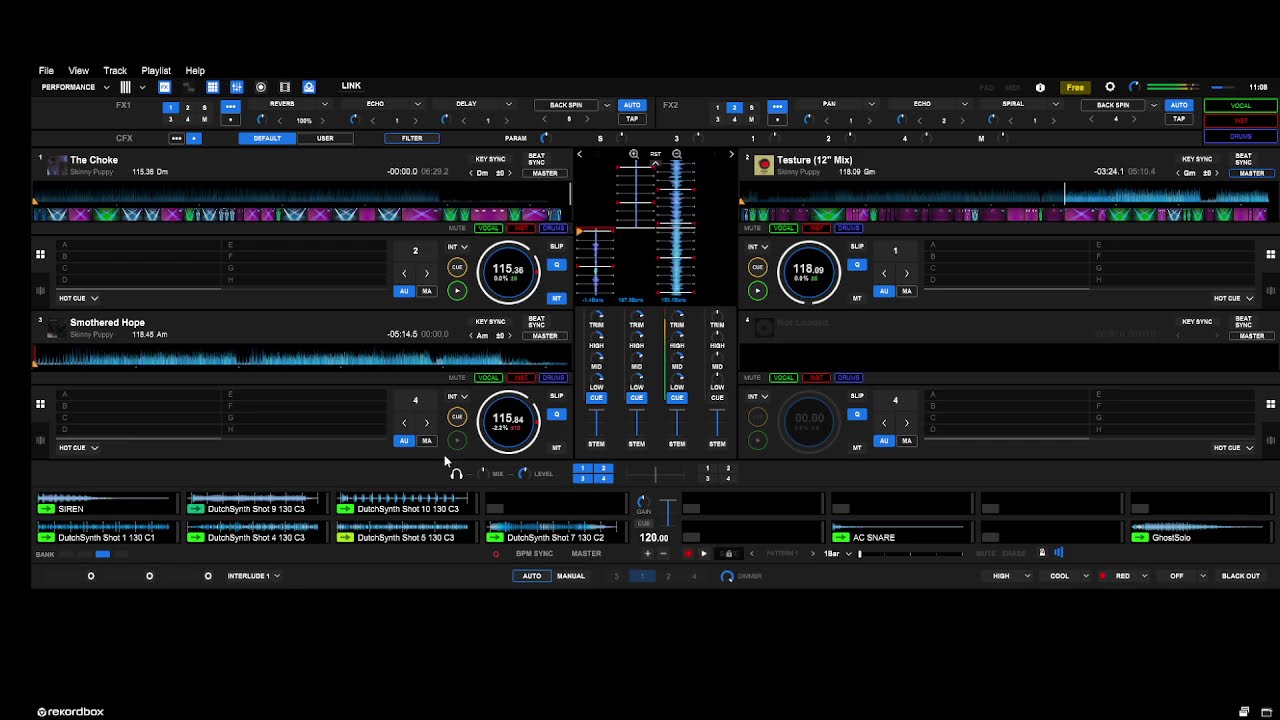Screen dimensions: 1280x720
Task: Set deck 2 as MASTER
Action: [x=1252, y=173]
